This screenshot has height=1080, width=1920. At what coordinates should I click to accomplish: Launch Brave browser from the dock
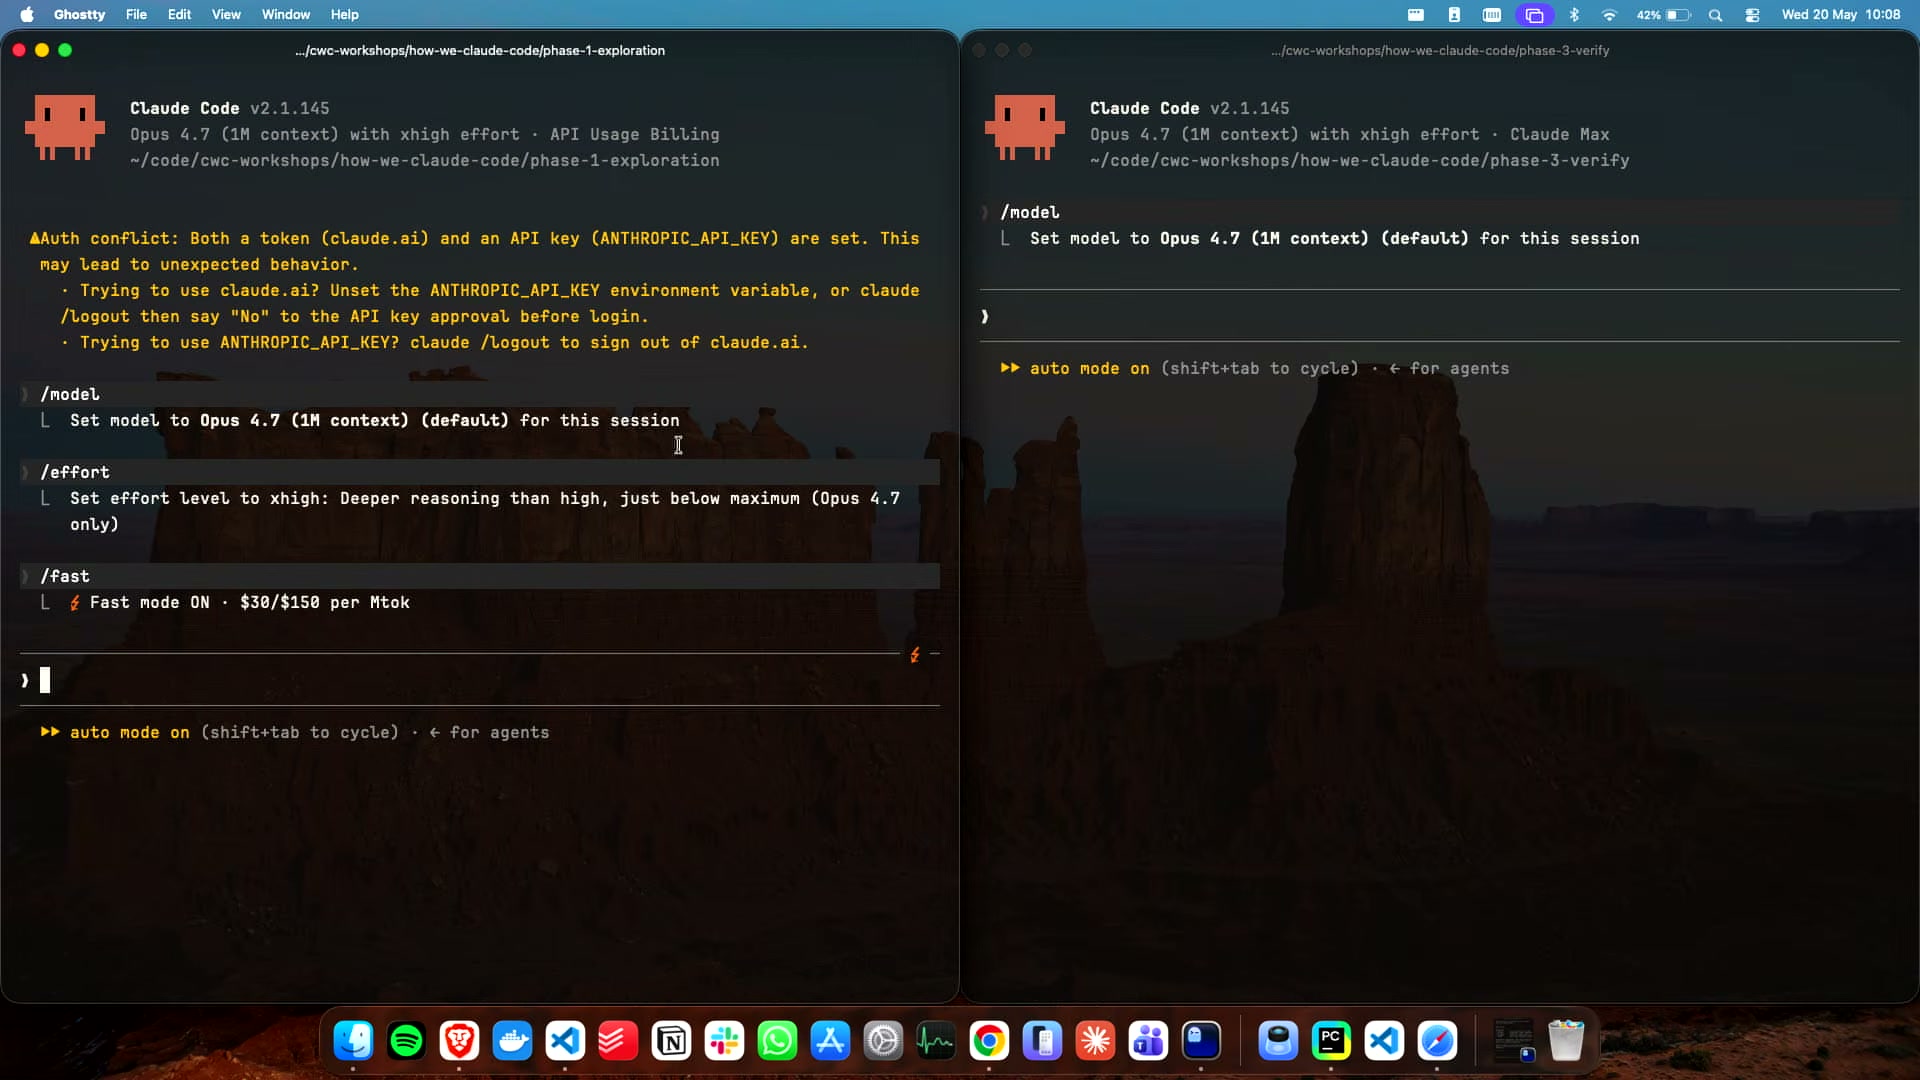[x=459, y=1041]
